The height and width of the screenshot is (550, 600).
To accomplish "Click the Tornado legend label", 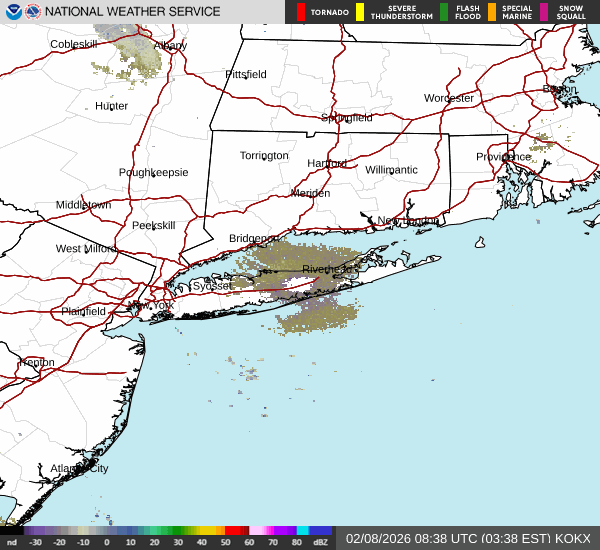I will tap(330, 13).
